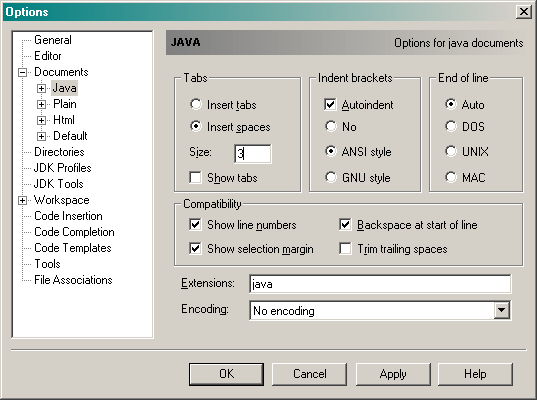Set end of line to MAC
This screenshot has height=400, width=537.
coord(451,177)
